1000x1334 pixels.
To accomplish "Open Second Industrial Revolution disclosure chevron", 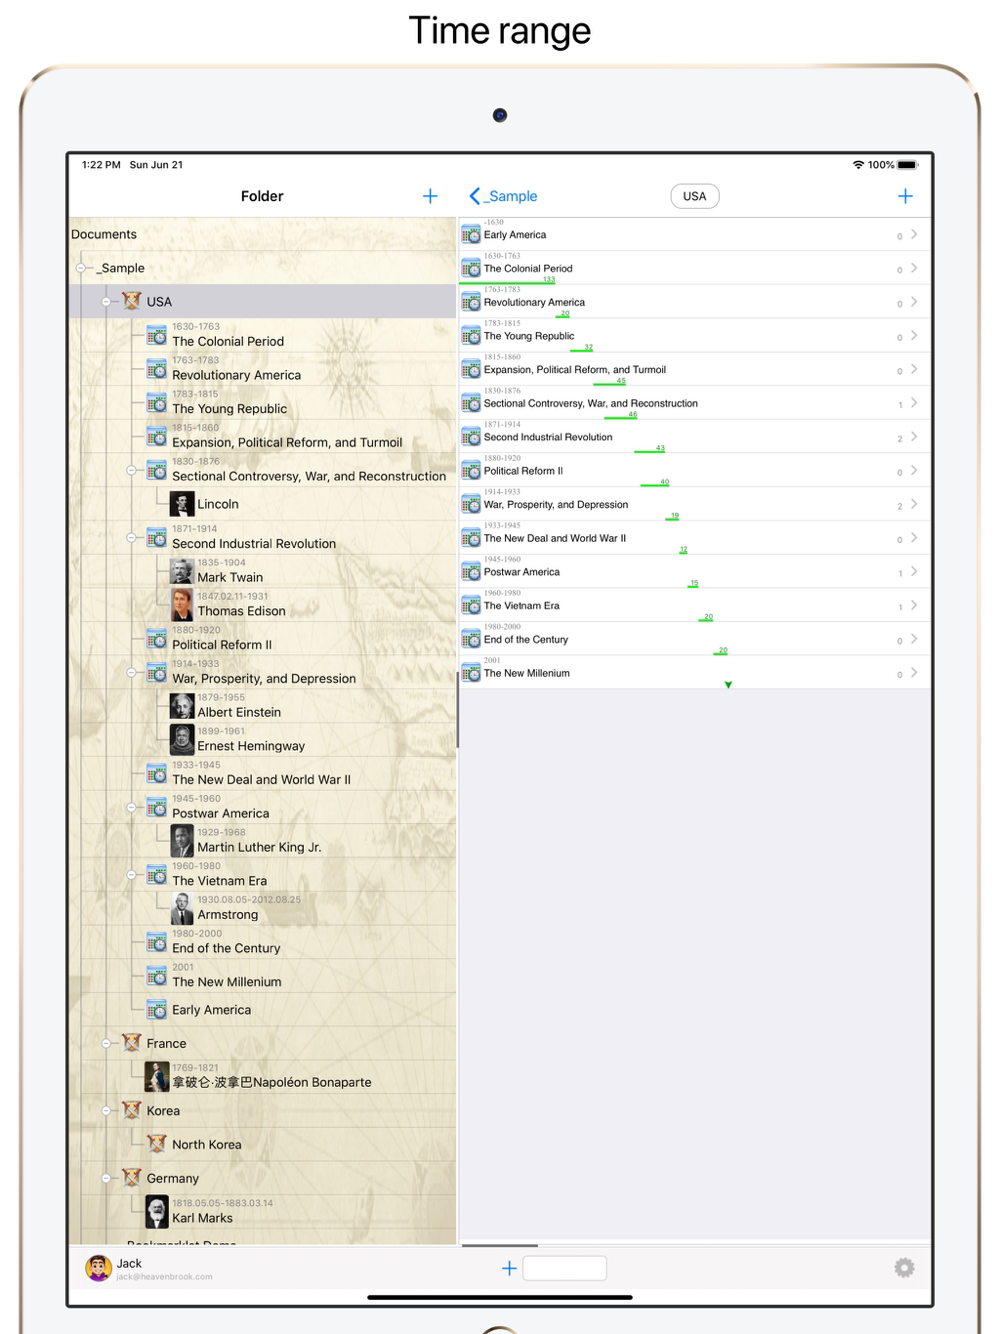I will (x=914, y=437).
